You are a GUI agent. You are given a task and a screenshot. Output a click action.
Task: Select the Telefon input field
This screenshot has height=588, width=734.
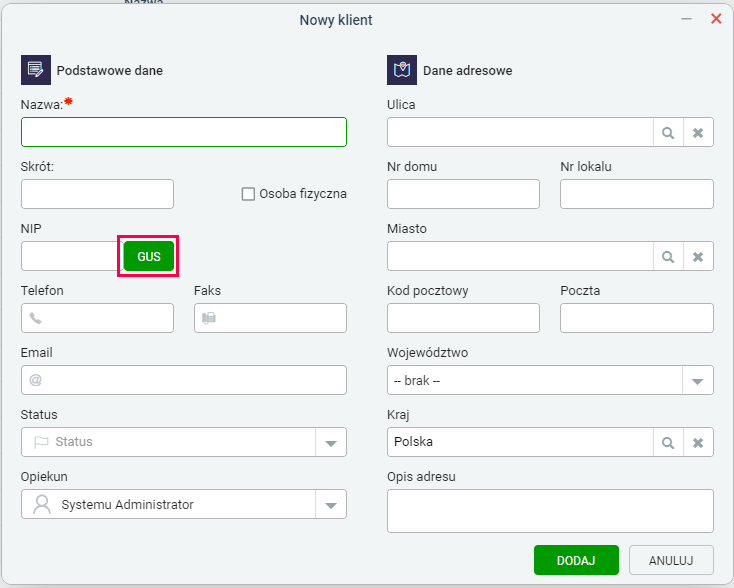coord(97,318)
